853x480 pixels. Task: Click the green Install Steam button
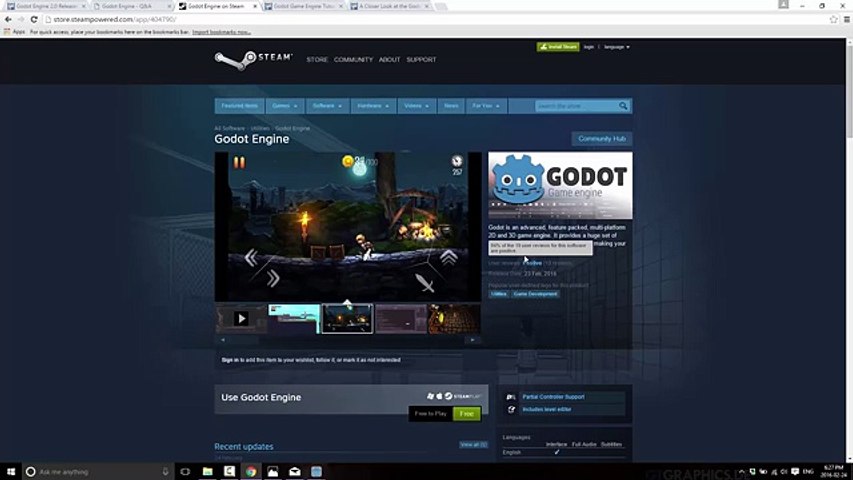[558, 47]
